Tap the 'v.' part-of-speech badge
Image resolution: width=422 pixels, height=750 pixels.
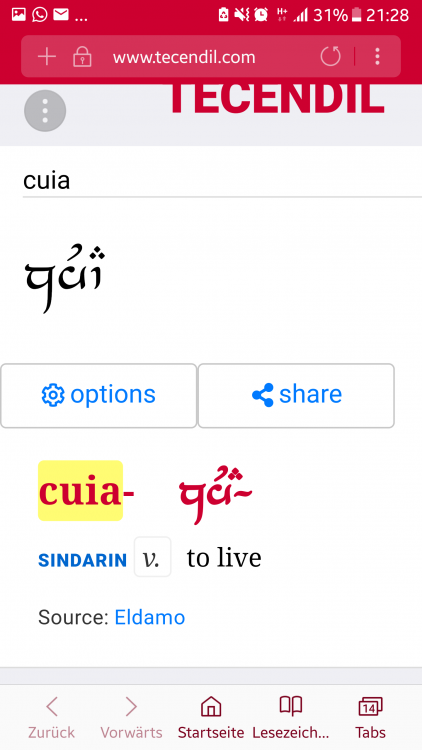coord(153,557)
